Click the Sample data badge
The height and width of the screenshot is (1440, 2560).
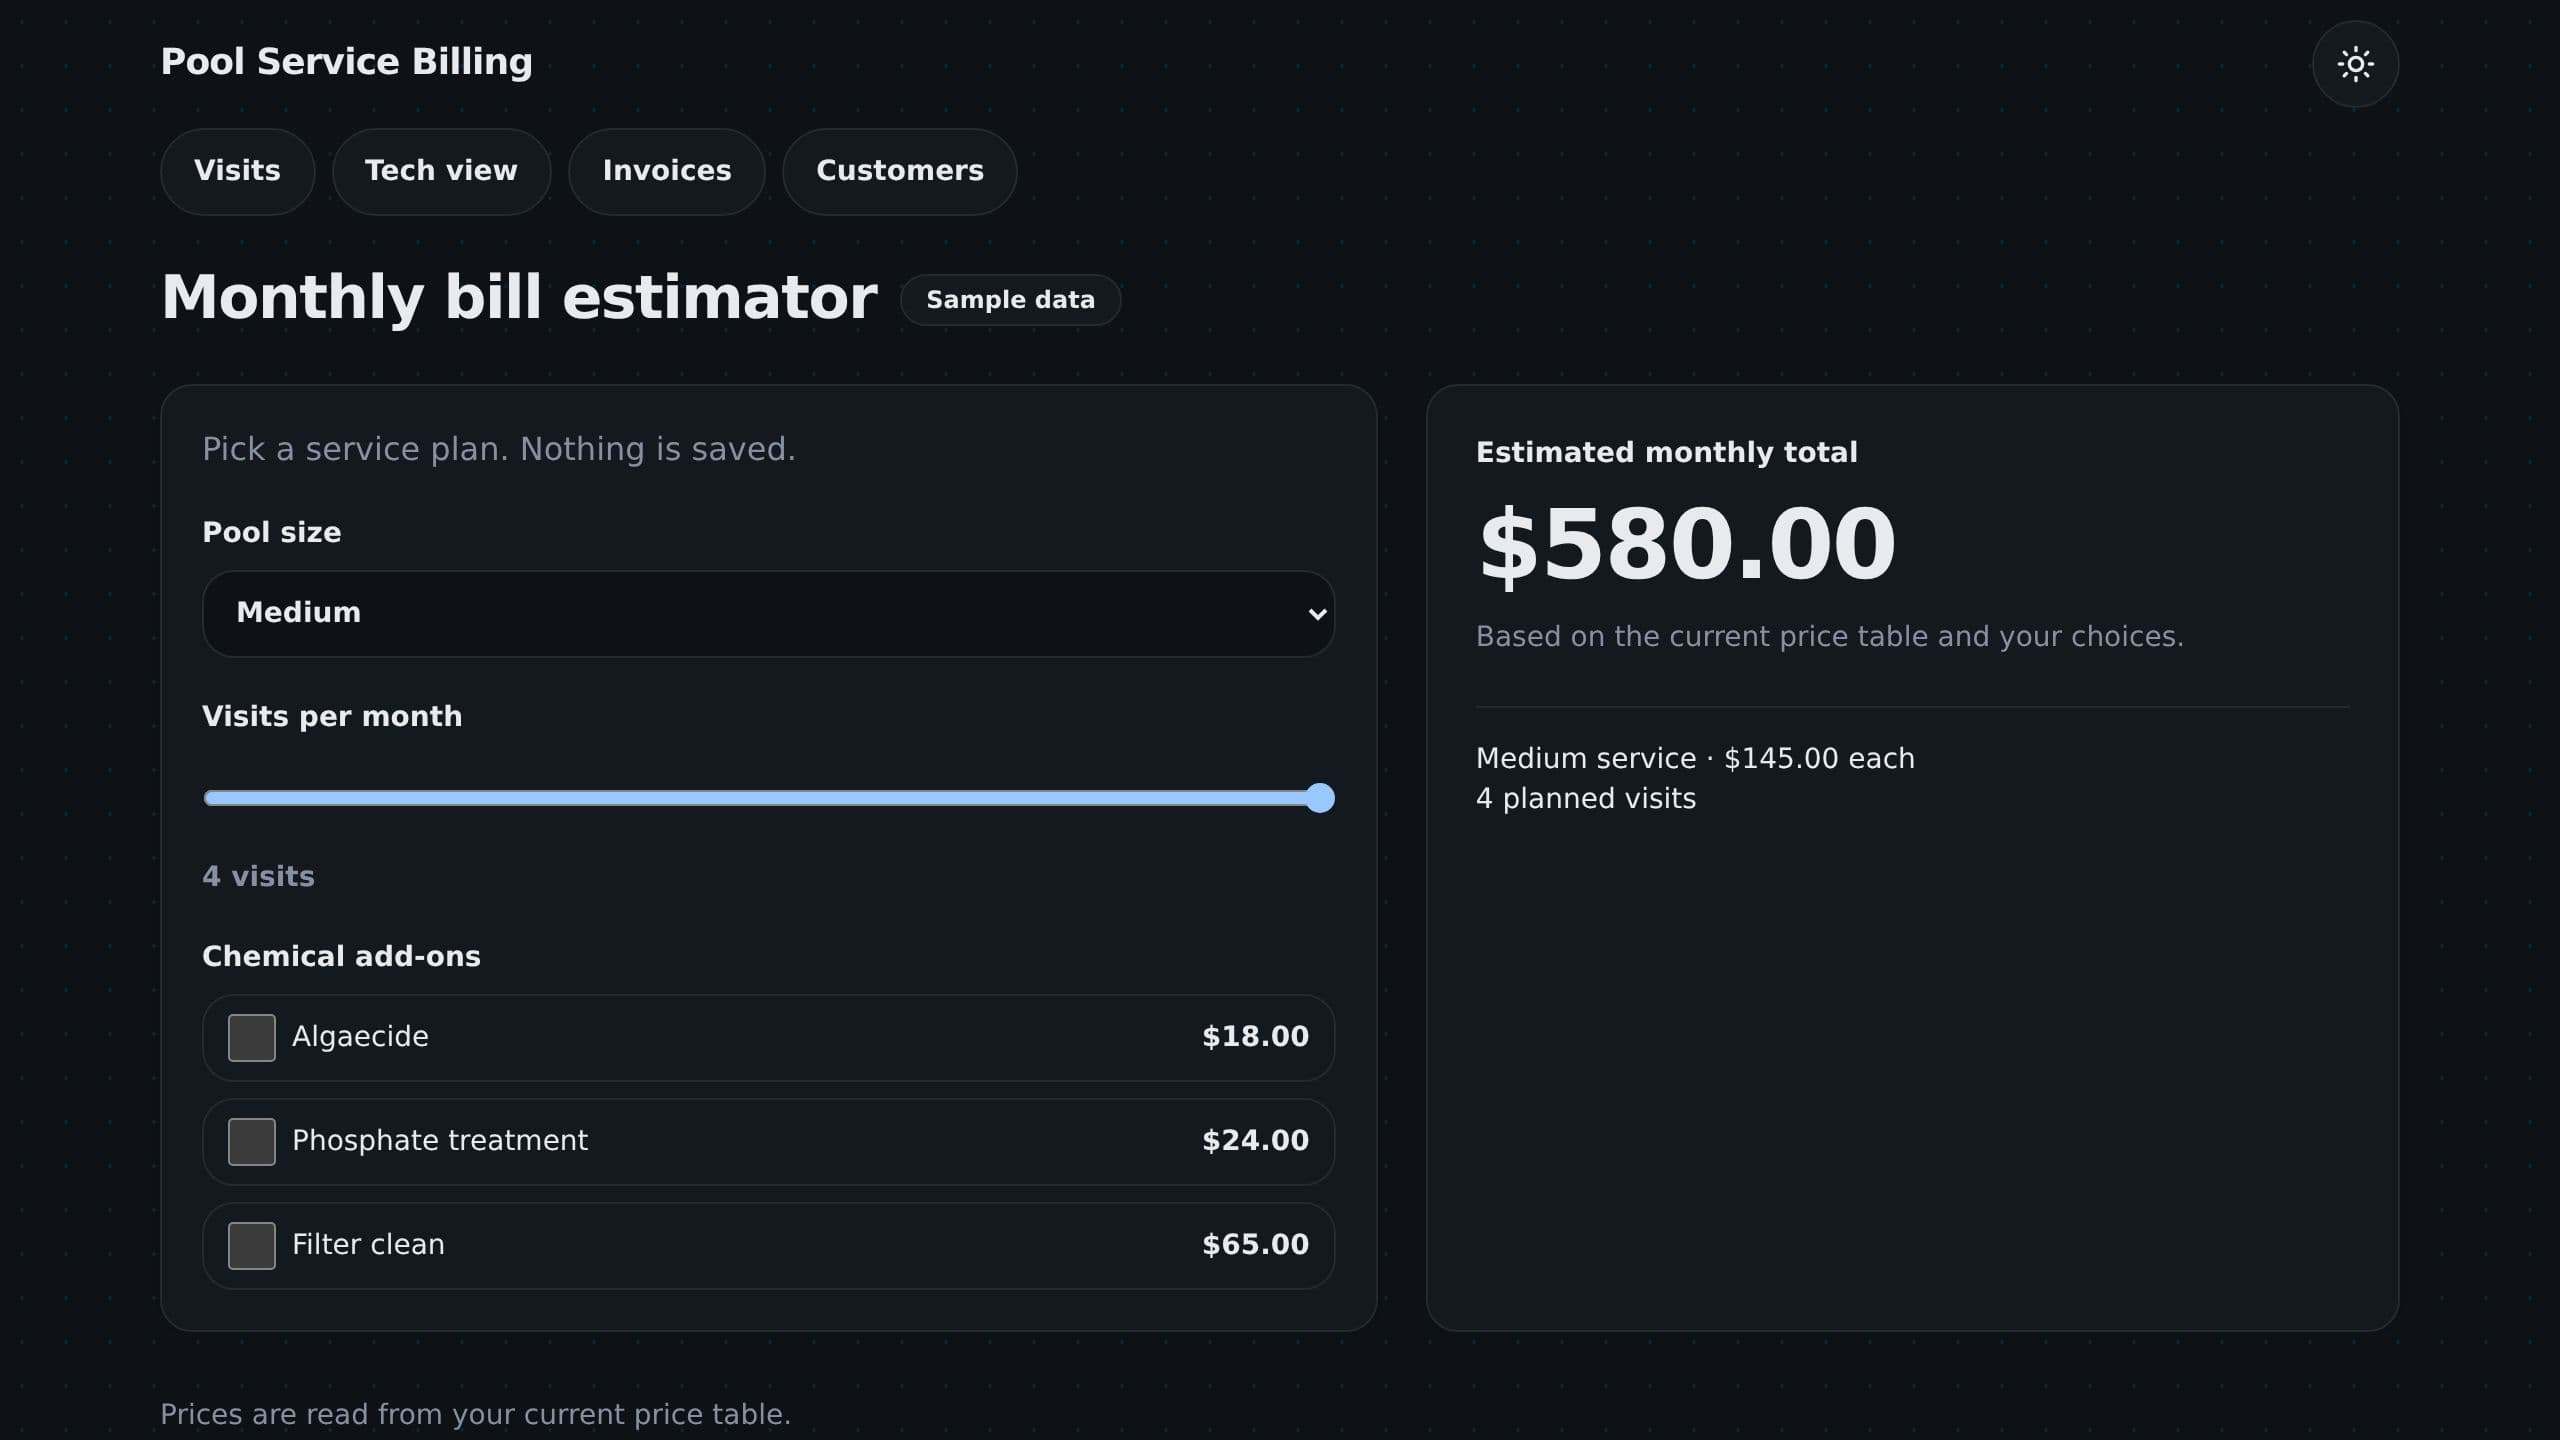click(1010, 300)
